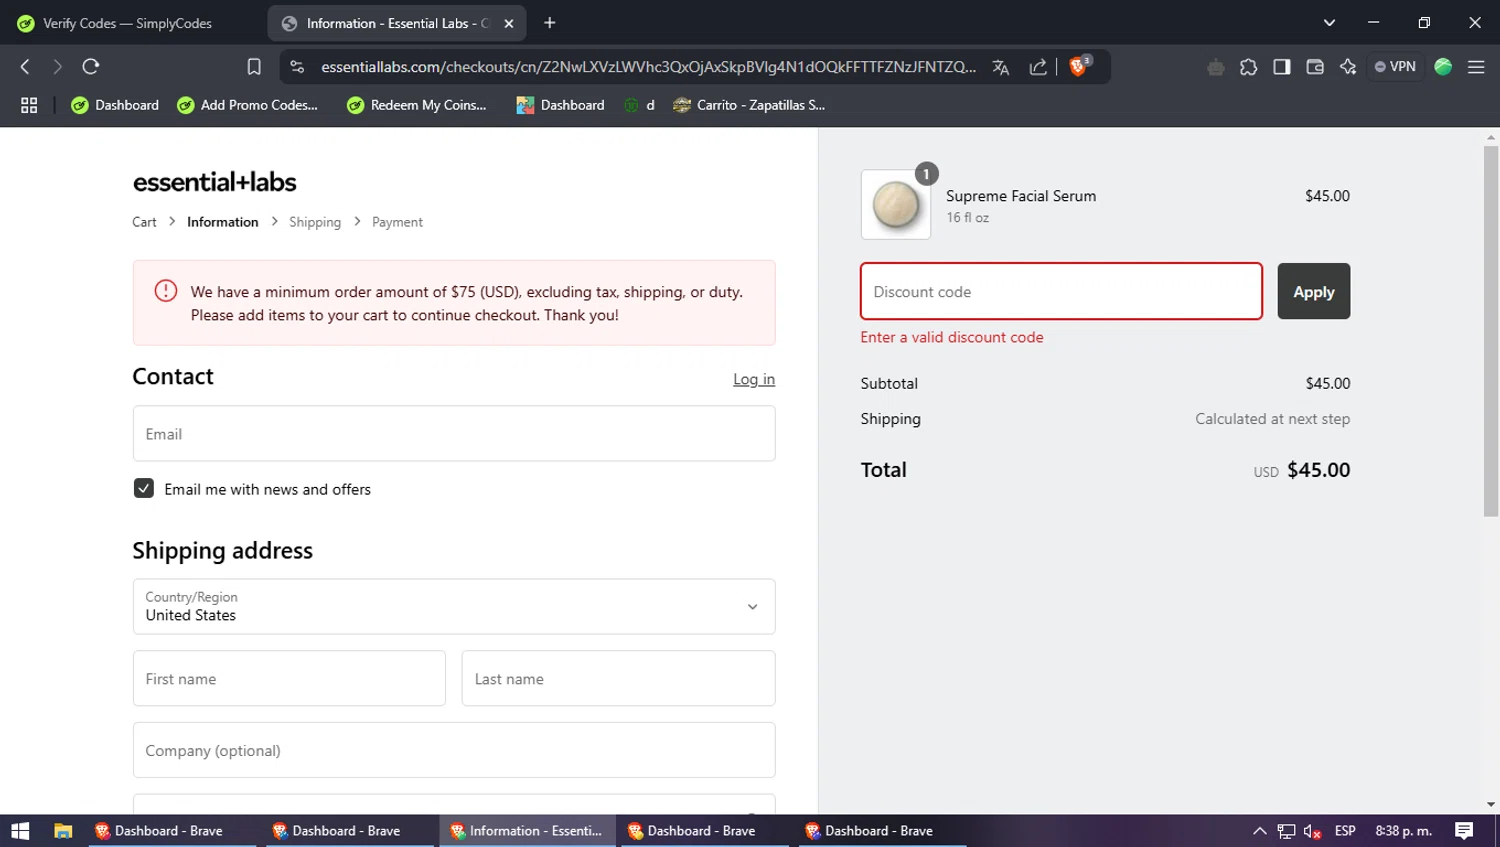This screenshot has width=1500, height=847.
Task: Go to Cart breadcrumb
Action: click(x=144, y=222)
